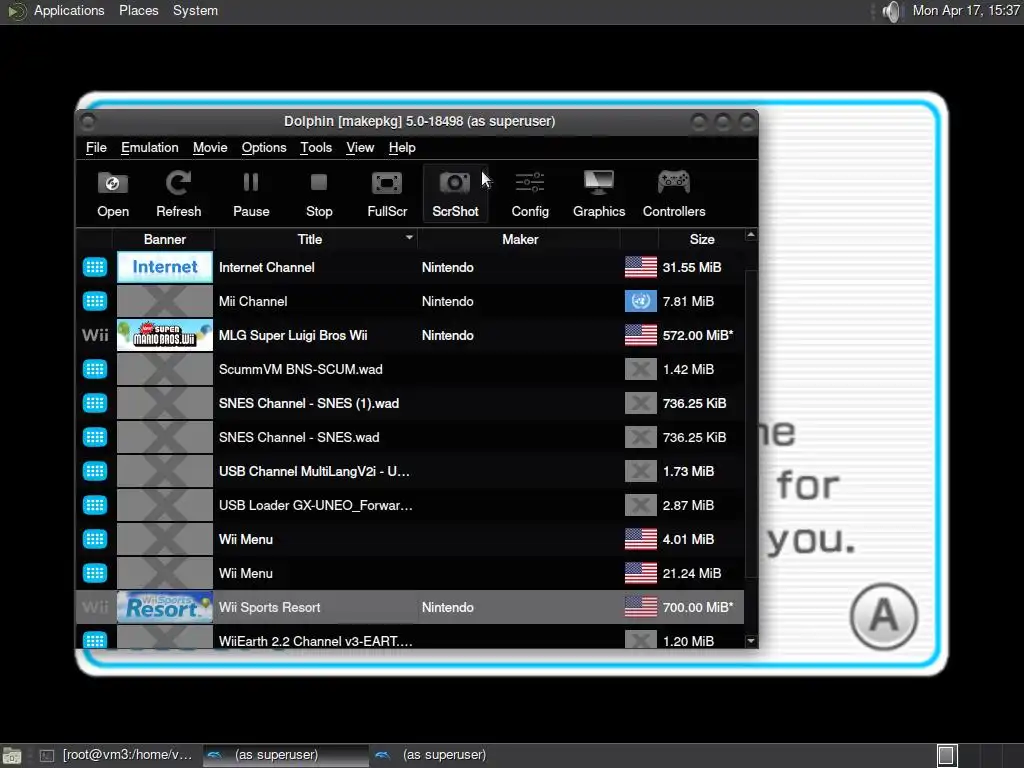Screen dimensions: 1024x768
Task: Click Nintendo maker of Internet Channel
Action: click(447, 267)
